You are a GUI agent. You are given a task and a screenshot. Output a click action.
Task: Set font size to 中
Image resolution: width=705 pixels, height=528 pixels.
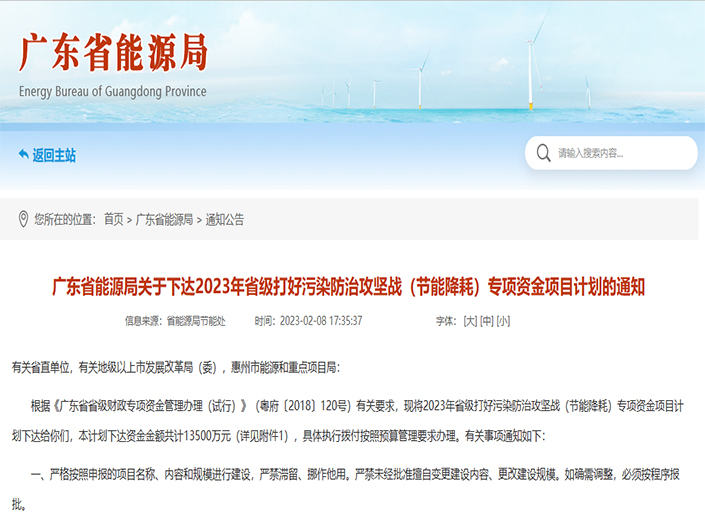[486, 321]
